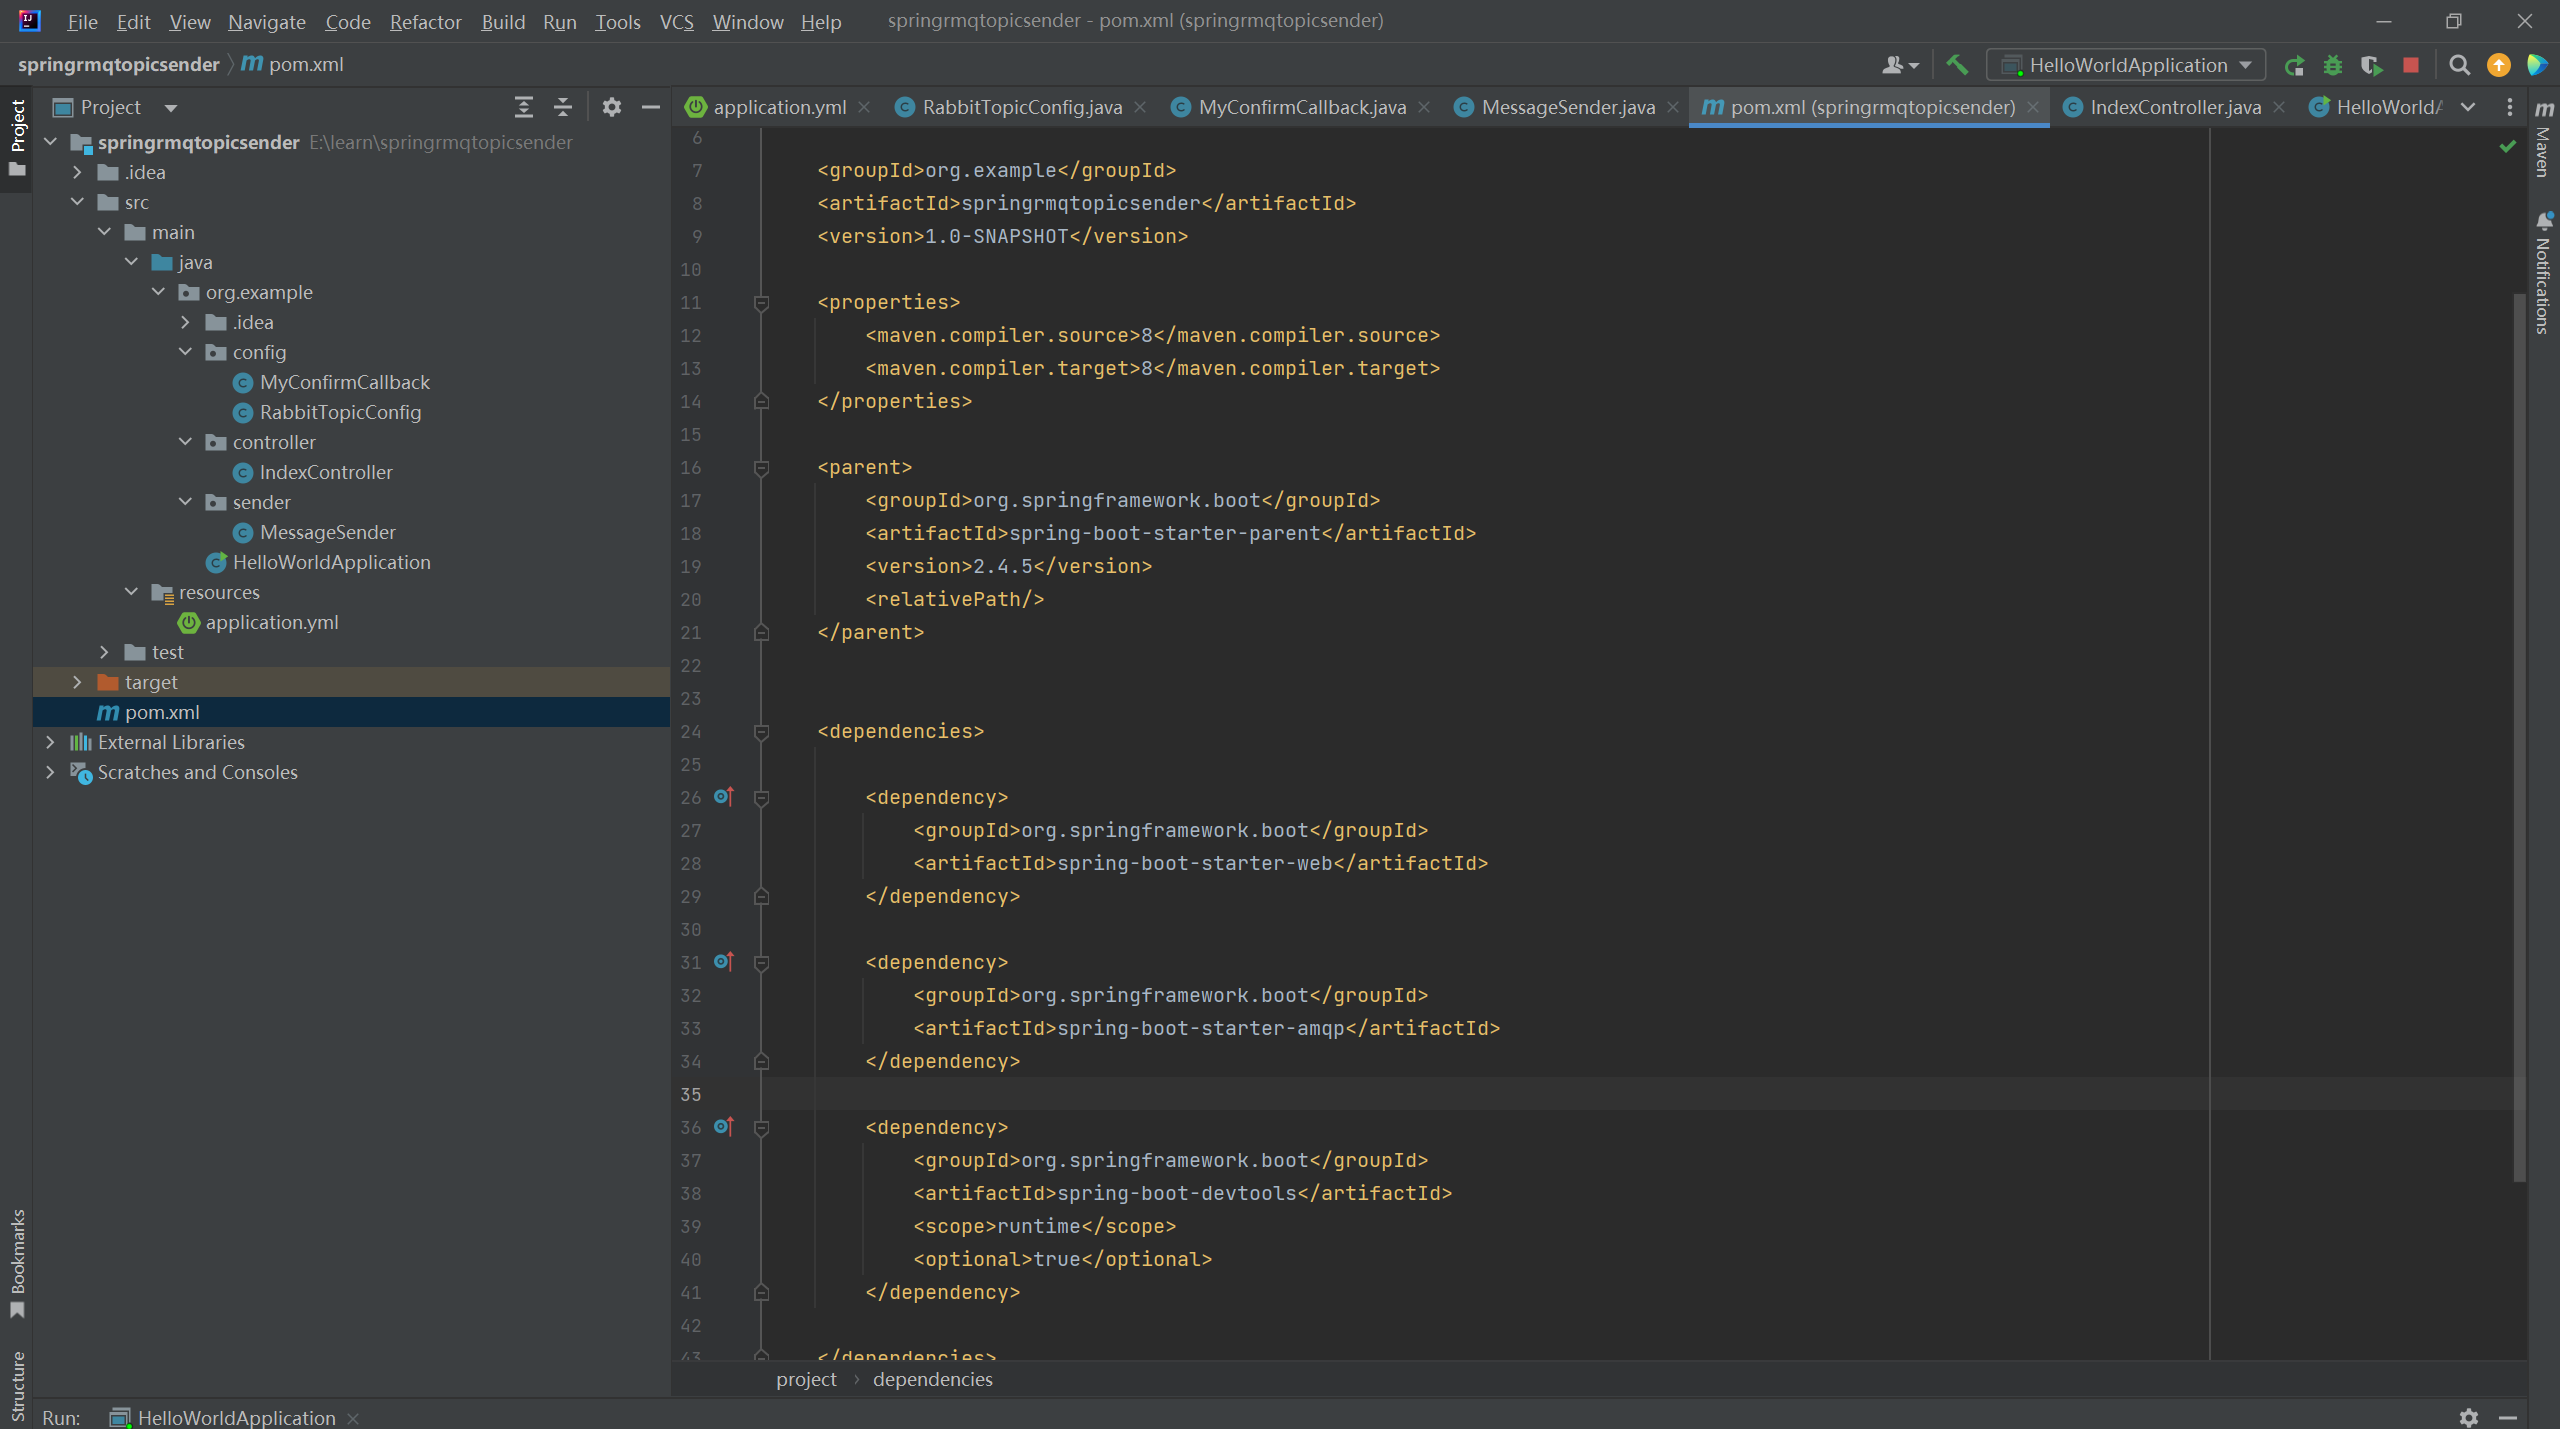Expand the target folder

pos(77,682)
